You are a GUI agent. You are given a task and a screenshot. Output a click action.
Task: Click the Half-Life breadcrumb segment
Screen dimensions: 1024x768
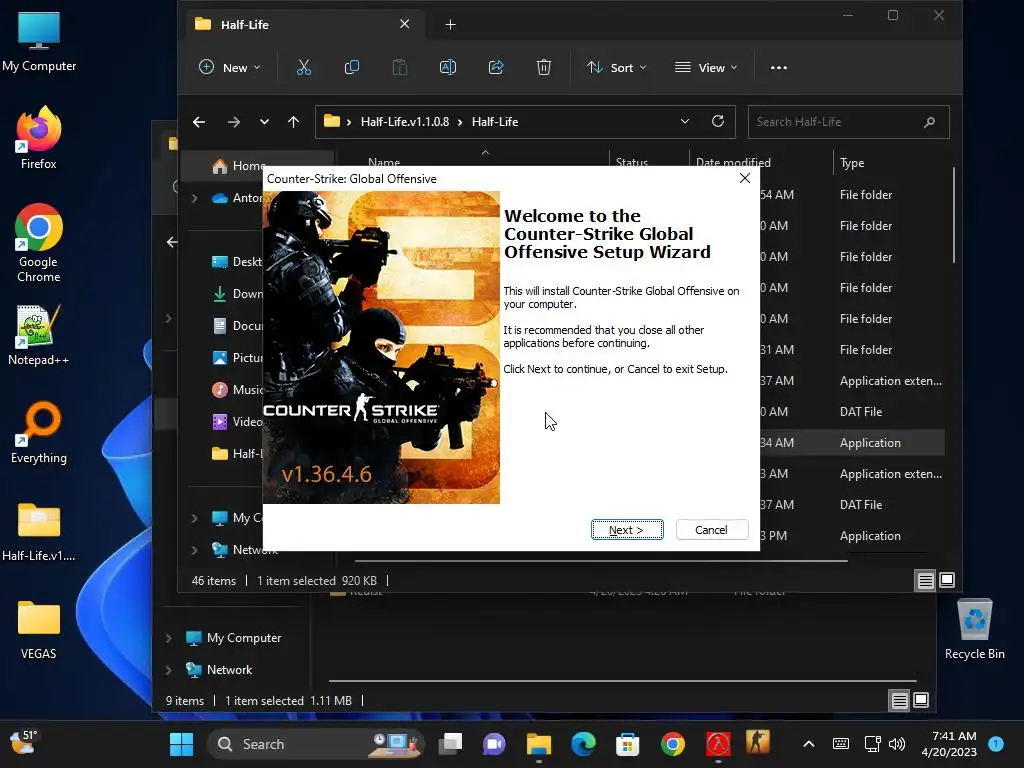(x=495, y=122)
